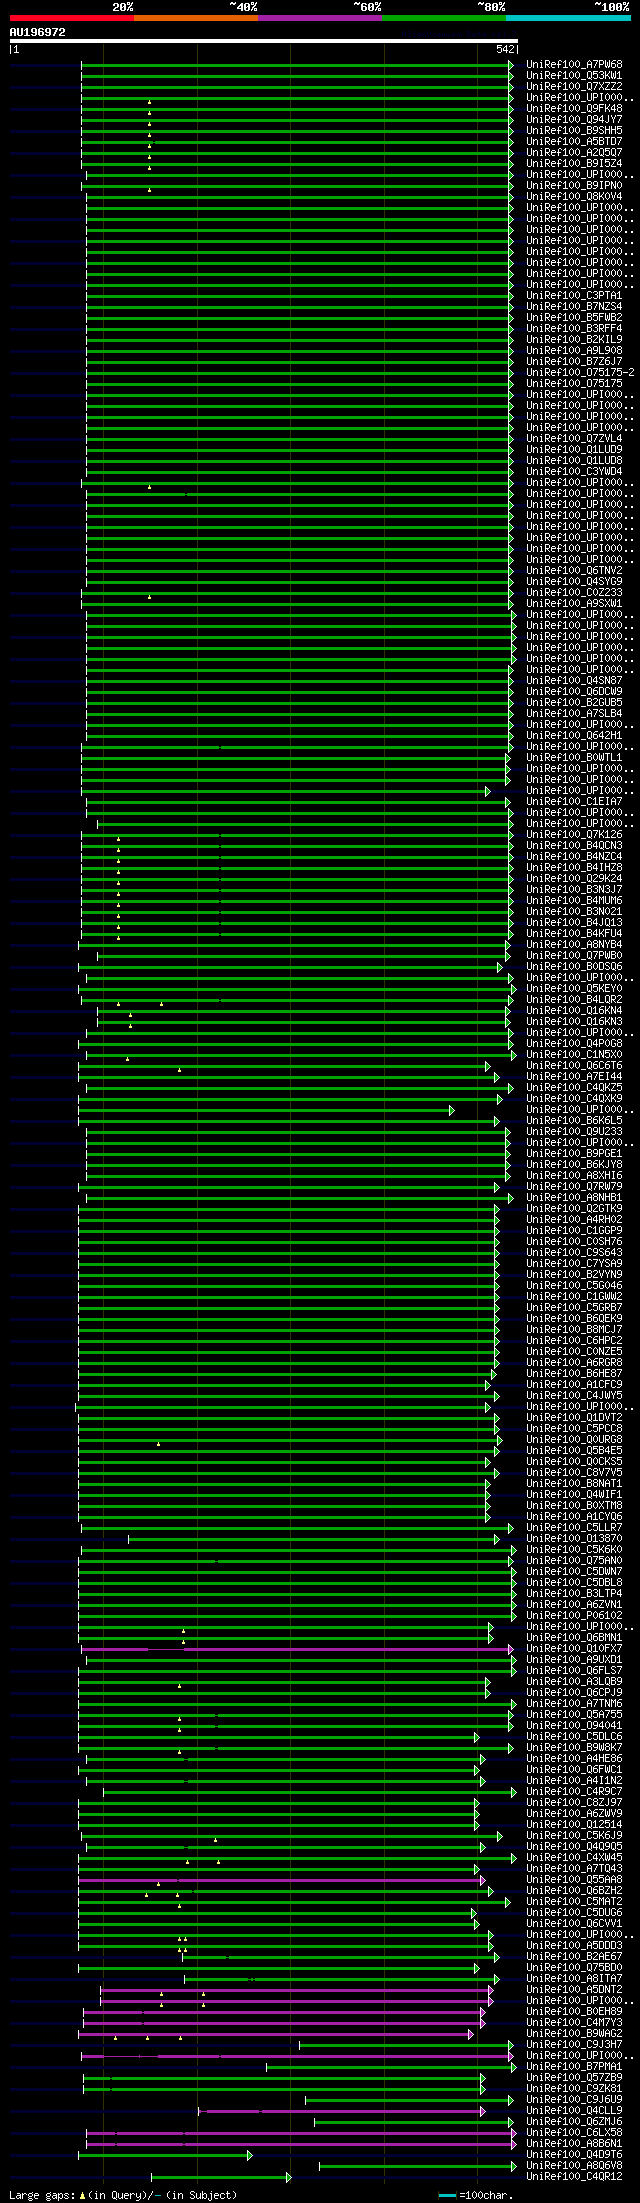Viewport: 640px width, 2203px height.
Task: Click the UniRef100_B9I5Z4 label
Action: 574,163
